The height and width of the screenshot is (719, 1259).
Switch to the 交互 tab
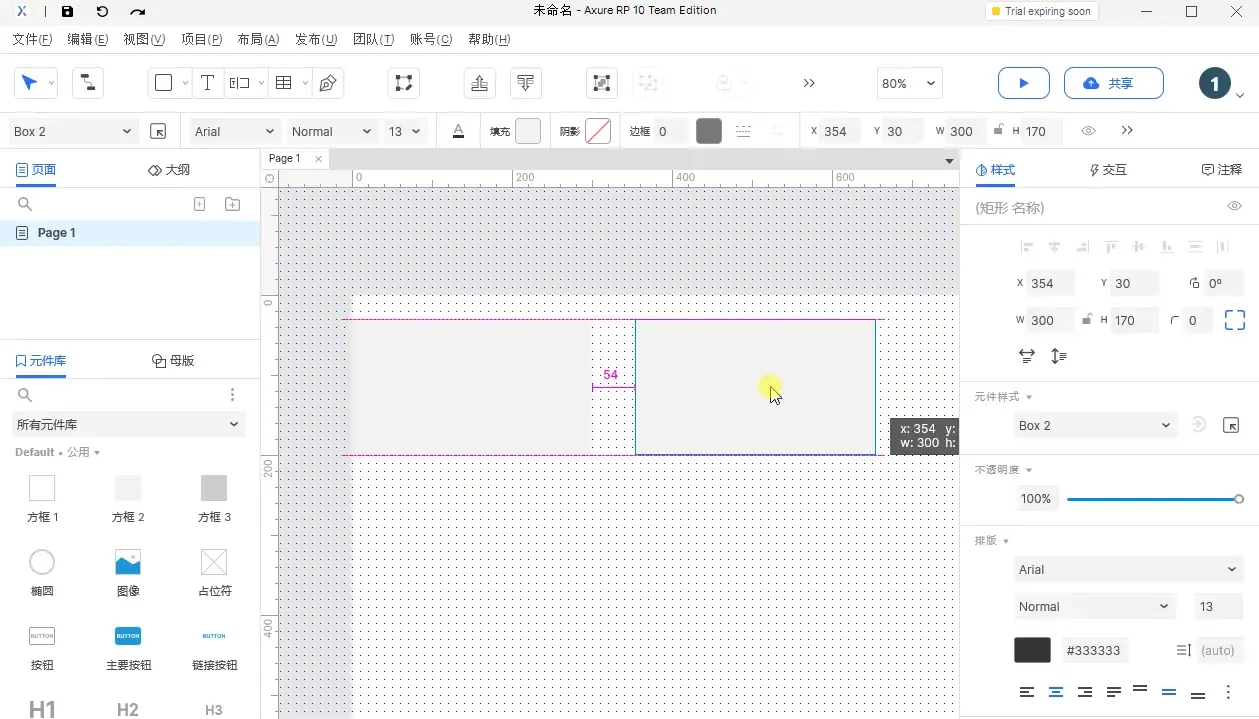1107,170
